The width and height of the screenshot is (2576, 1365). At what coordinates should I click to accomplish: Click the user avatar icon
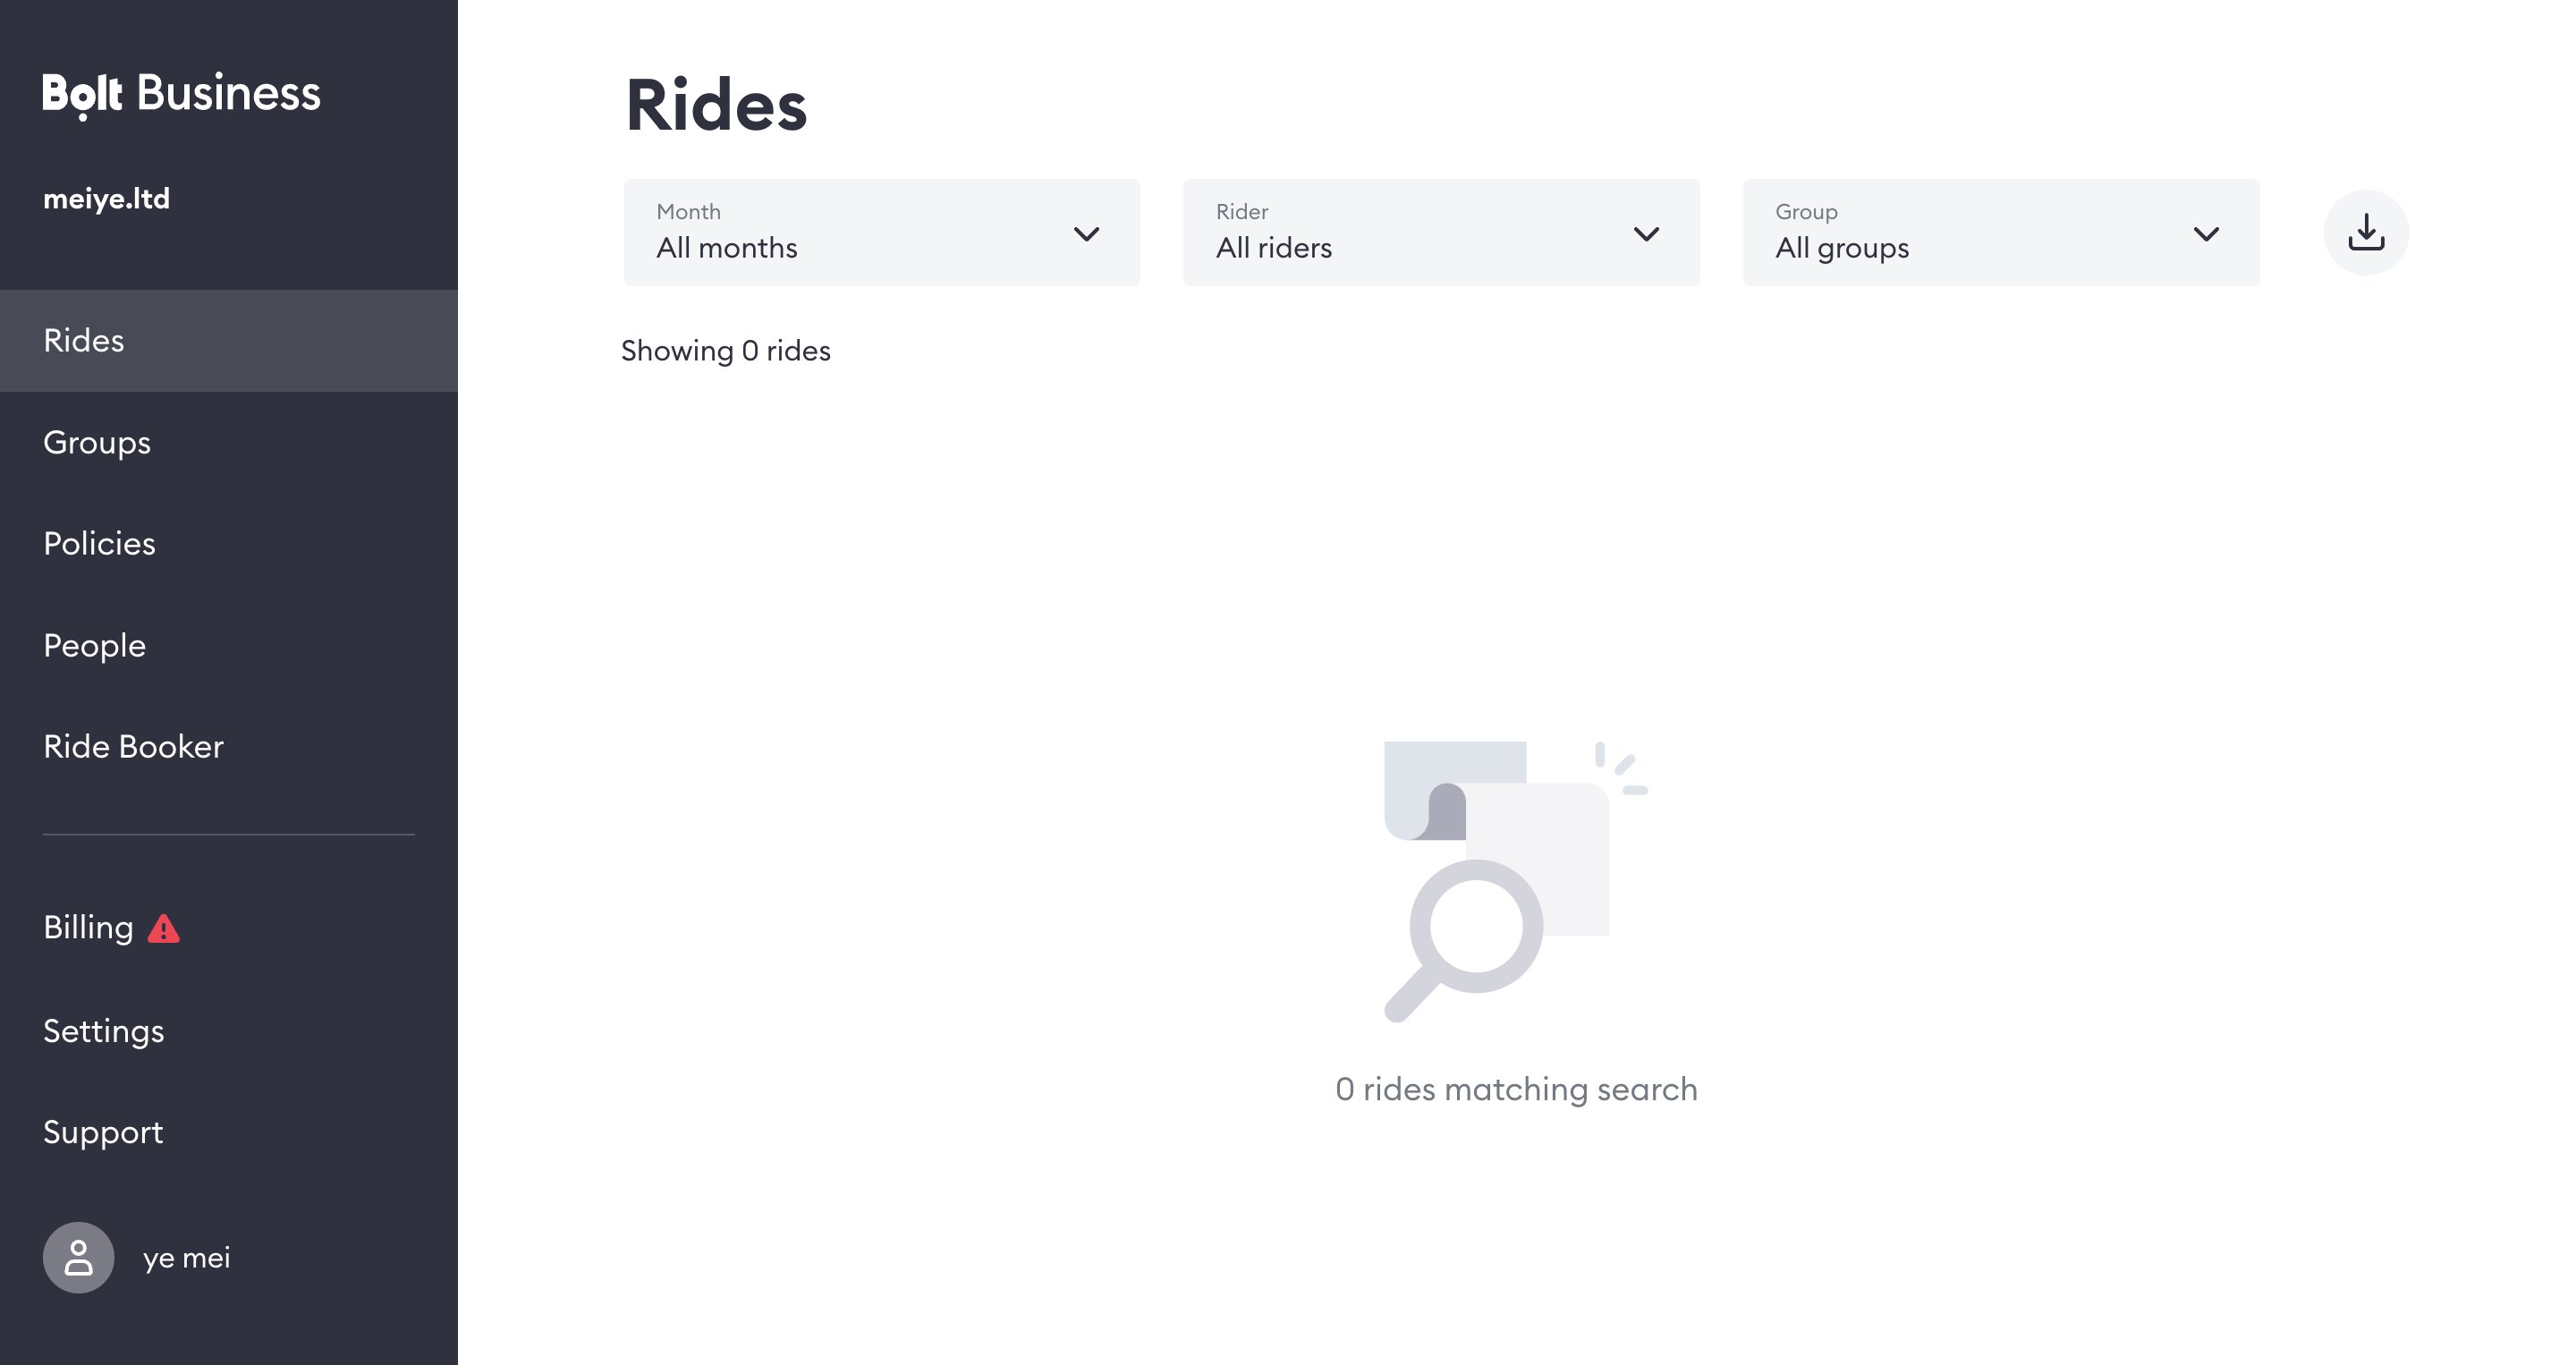click(78, 1257)
